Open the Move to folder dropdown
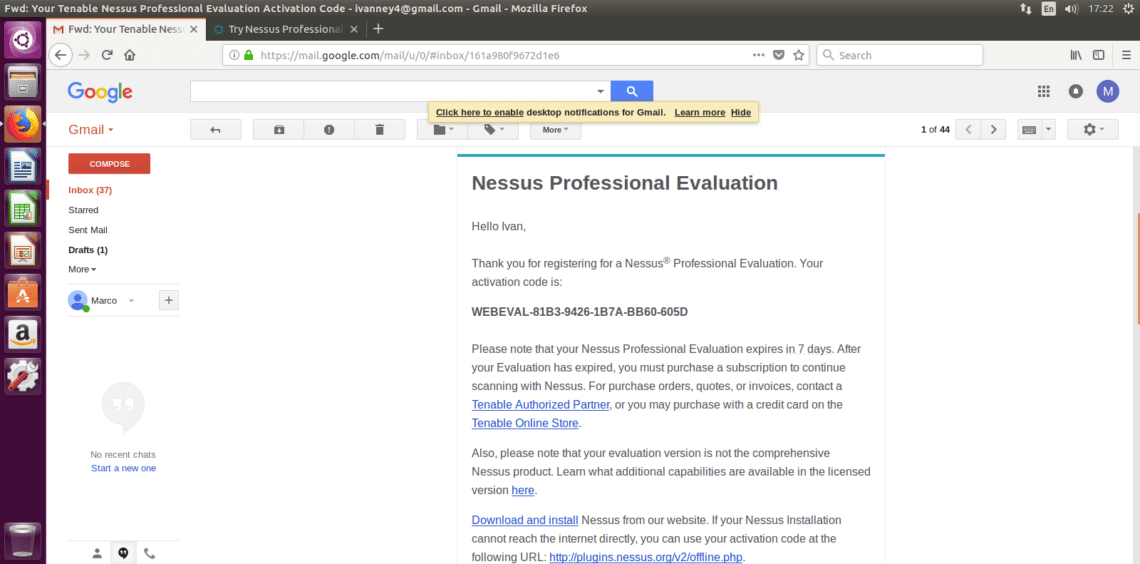The height and width of the screenshot is (564, 1140). pos(442,129)
